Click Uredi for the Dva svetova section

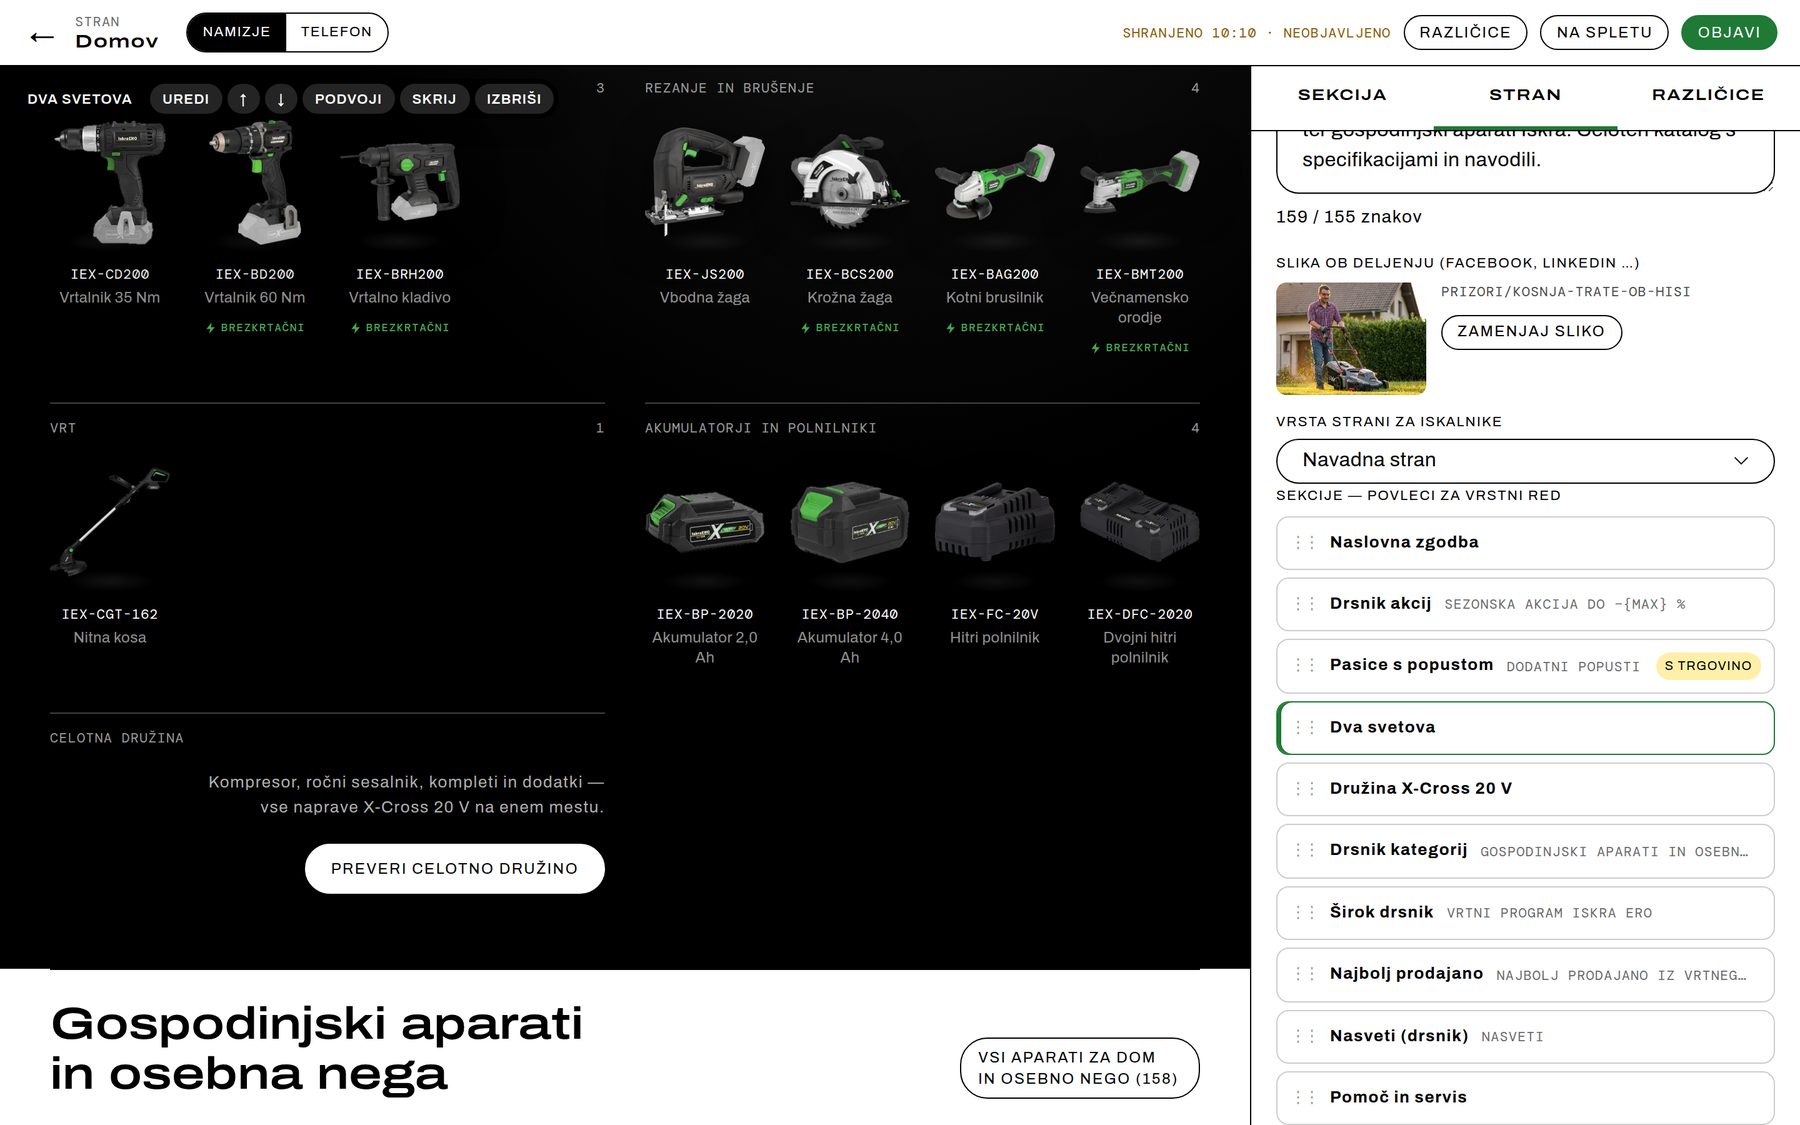[186, 99]
